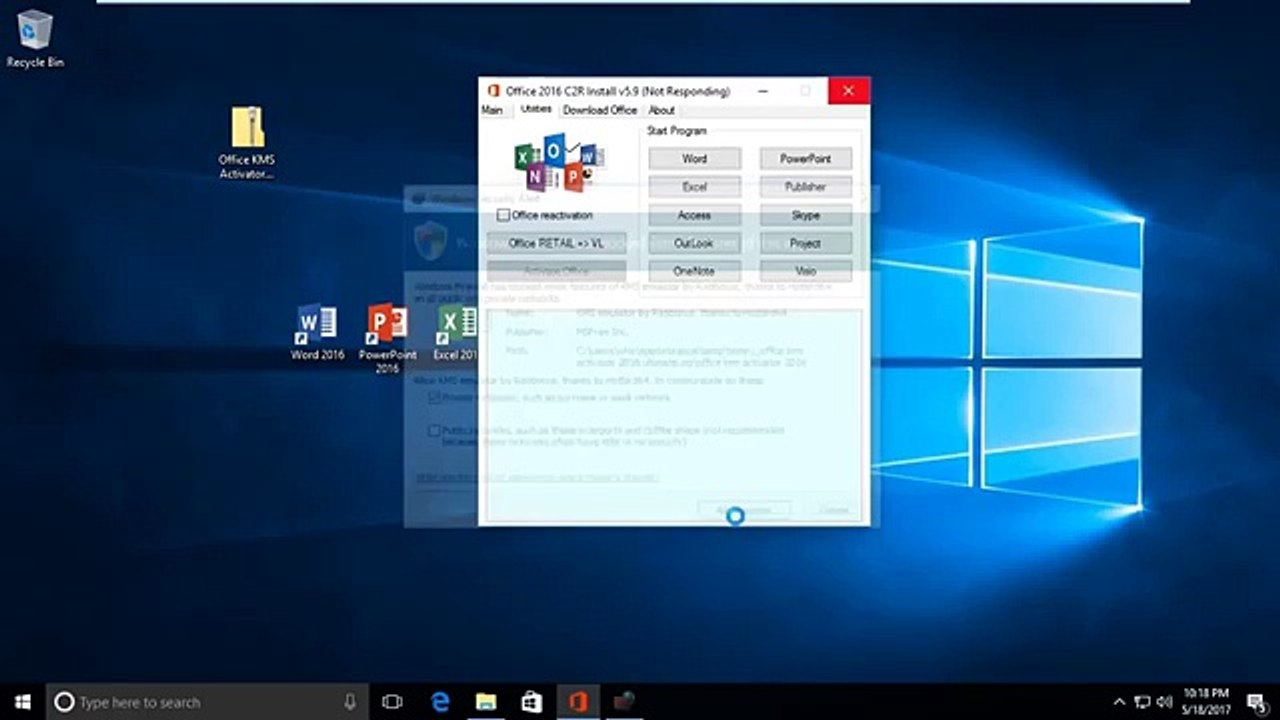The height and width of the screenshot is (720, 1280).
Task: Click Cancel in the Security Alert dialog
Action: tap(835, 510)
